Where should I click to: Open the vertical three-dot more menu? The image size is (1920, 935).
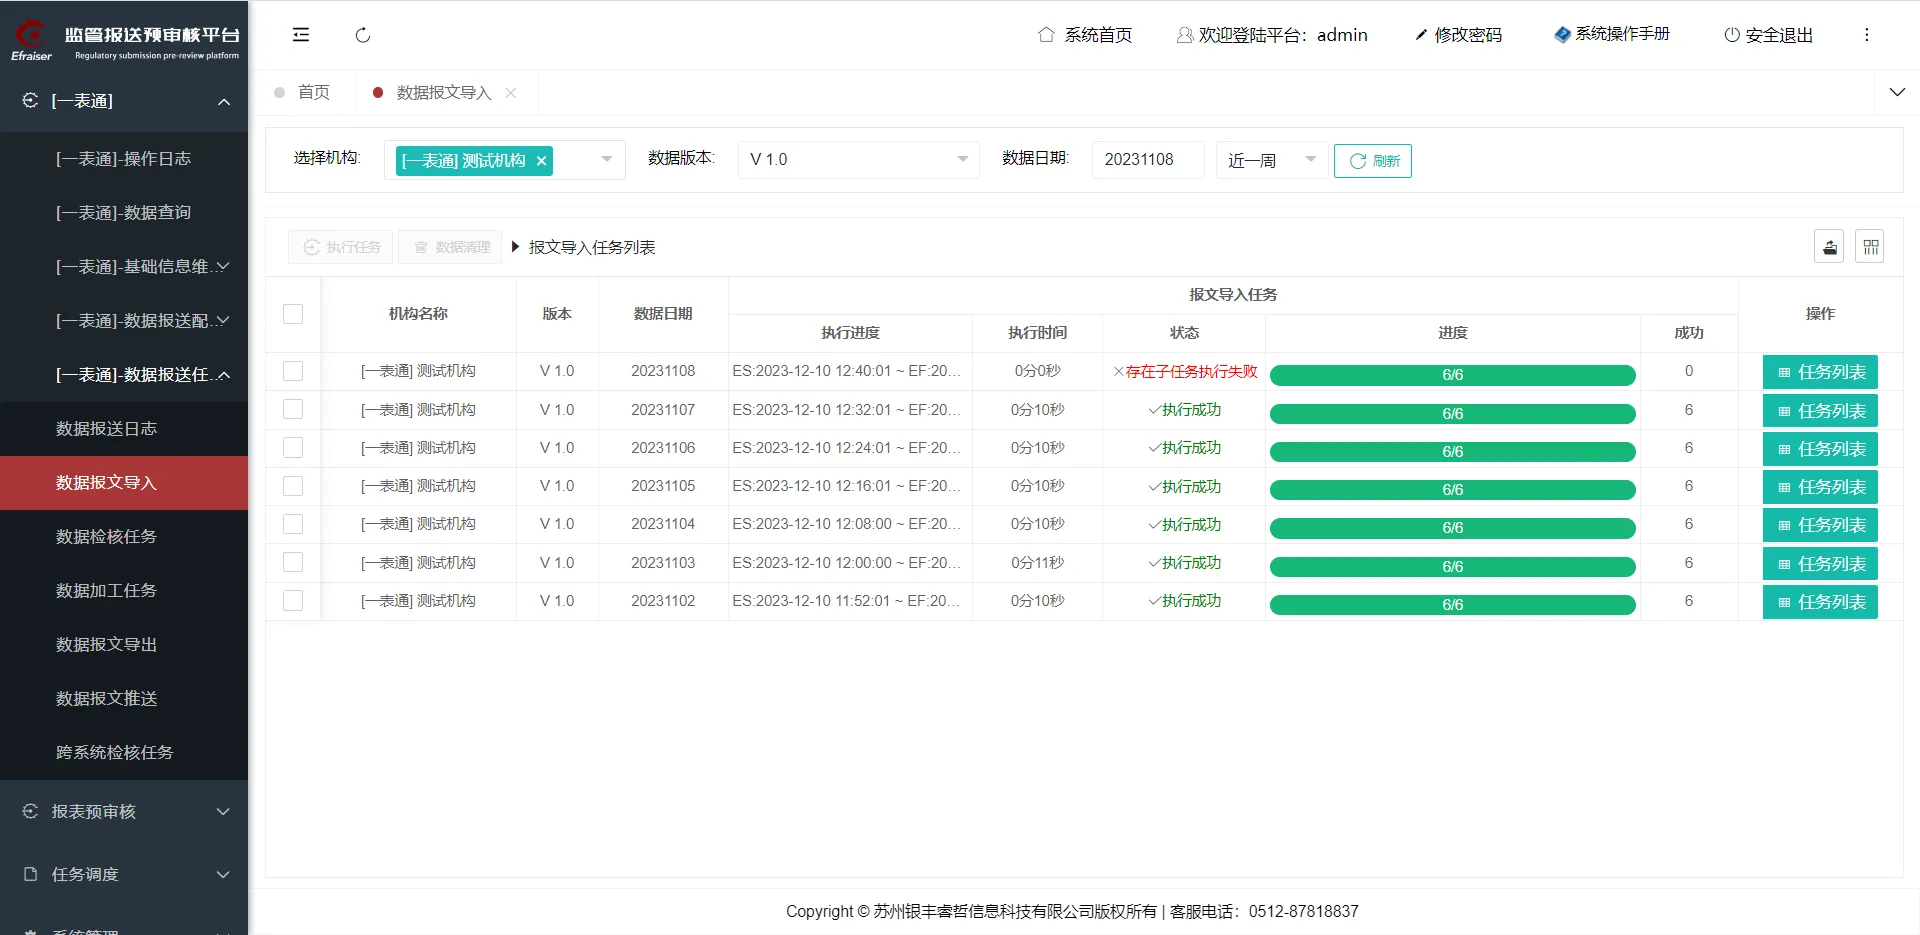[x=1866, y=35]
